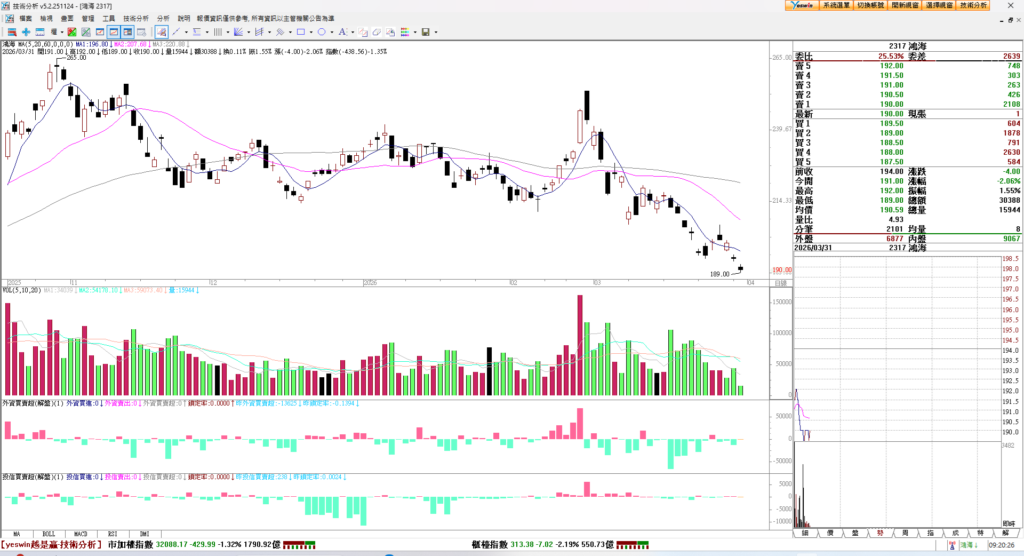Click the trend line drawing tool

[x=176, y=32]
